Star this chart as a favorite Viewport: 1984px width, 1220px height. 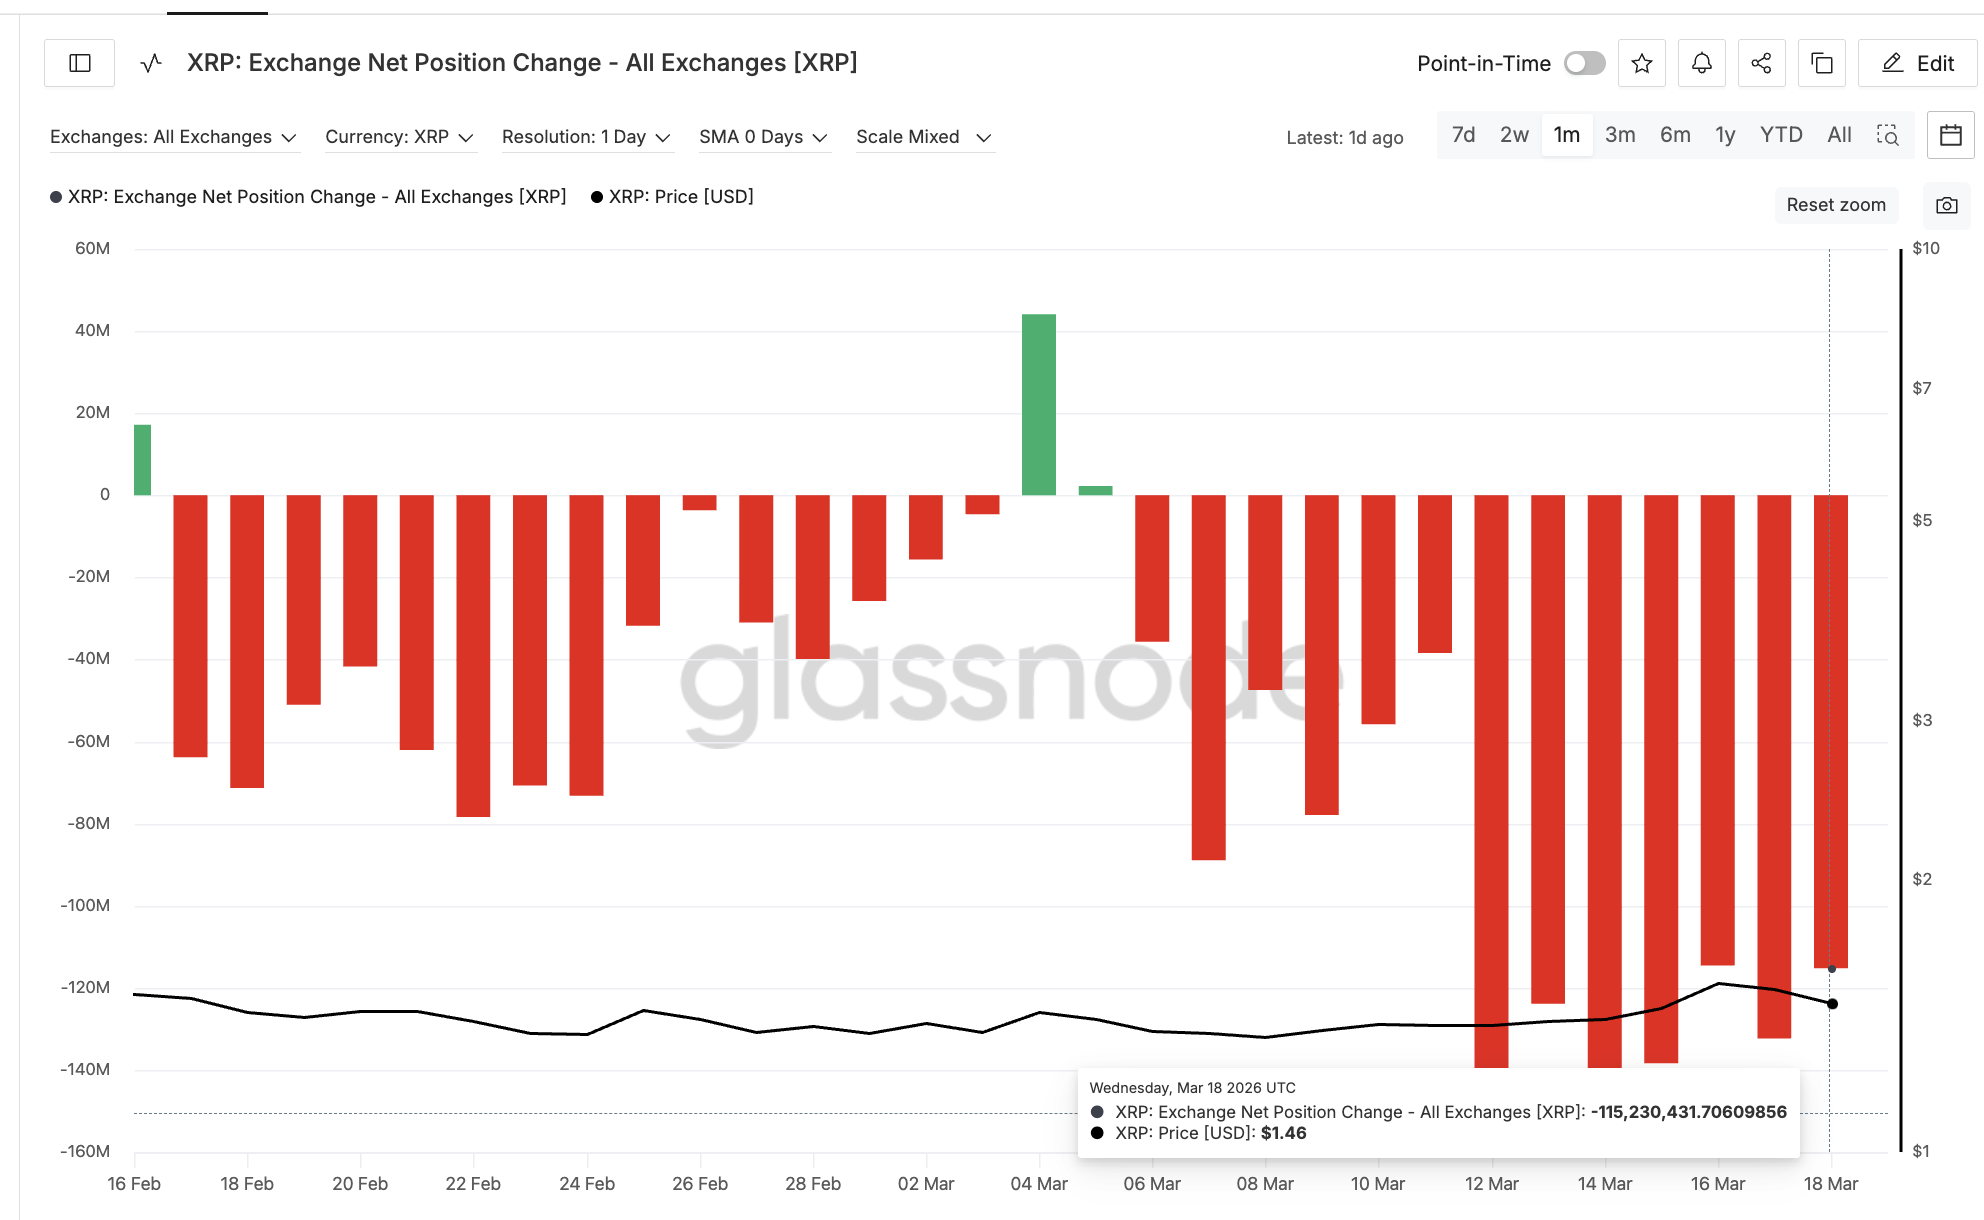(x=1641, y=62)
